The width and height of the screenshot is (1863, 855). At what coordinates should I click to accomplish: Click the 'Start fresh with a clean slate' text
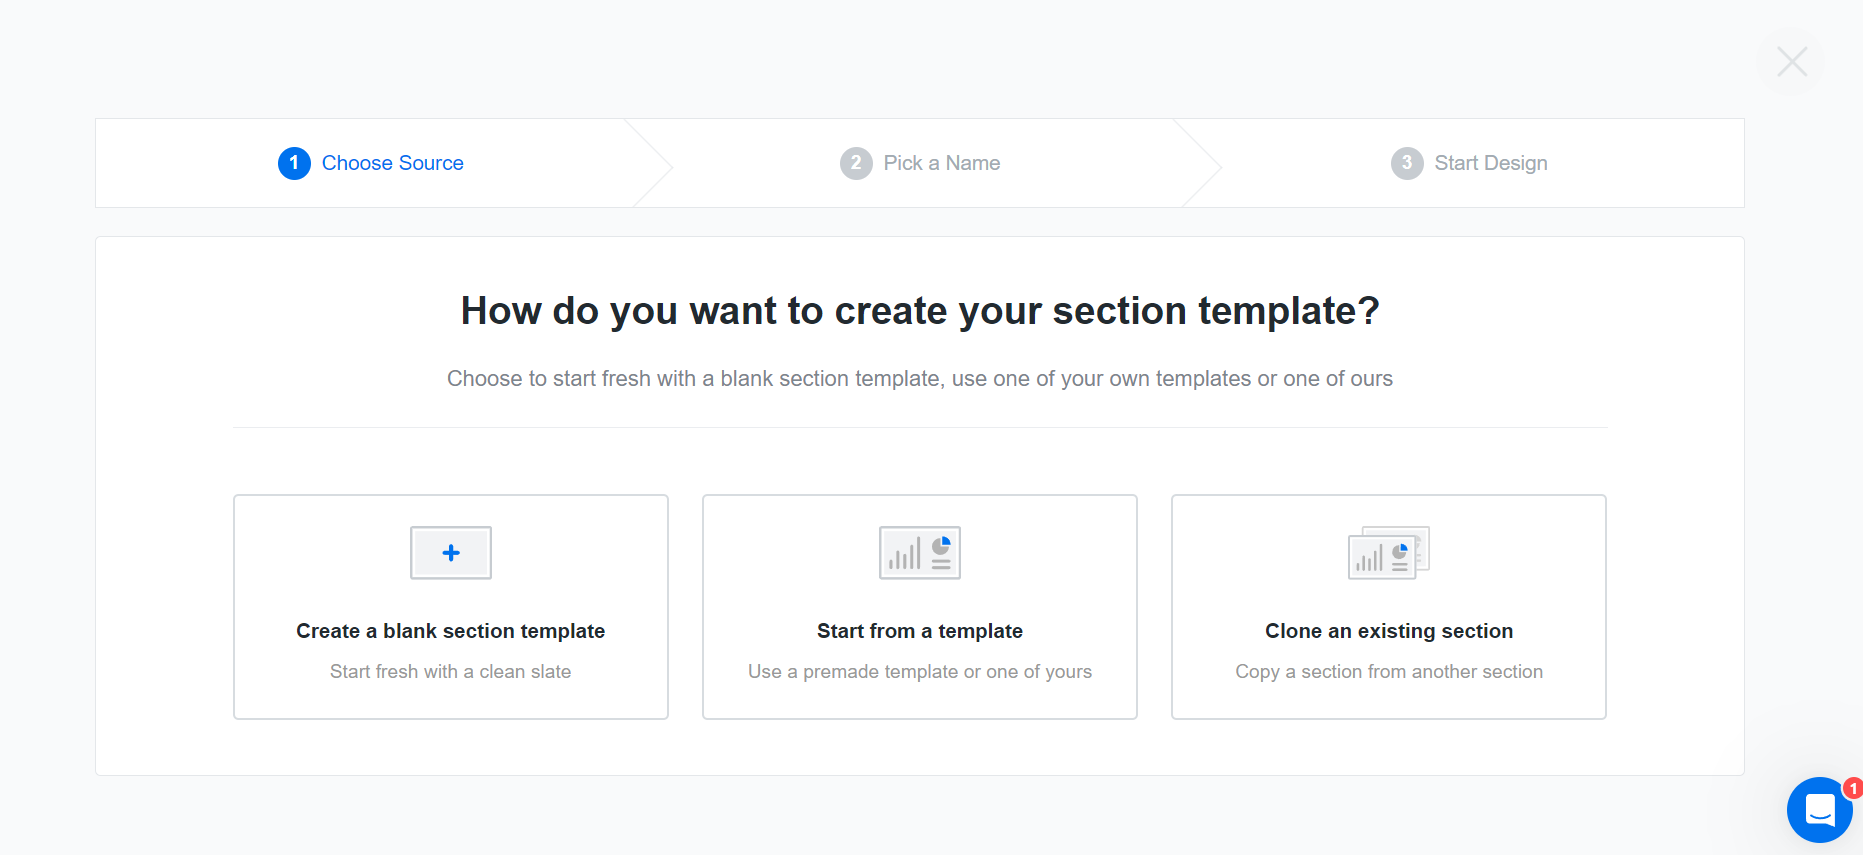tap(450, 672)
